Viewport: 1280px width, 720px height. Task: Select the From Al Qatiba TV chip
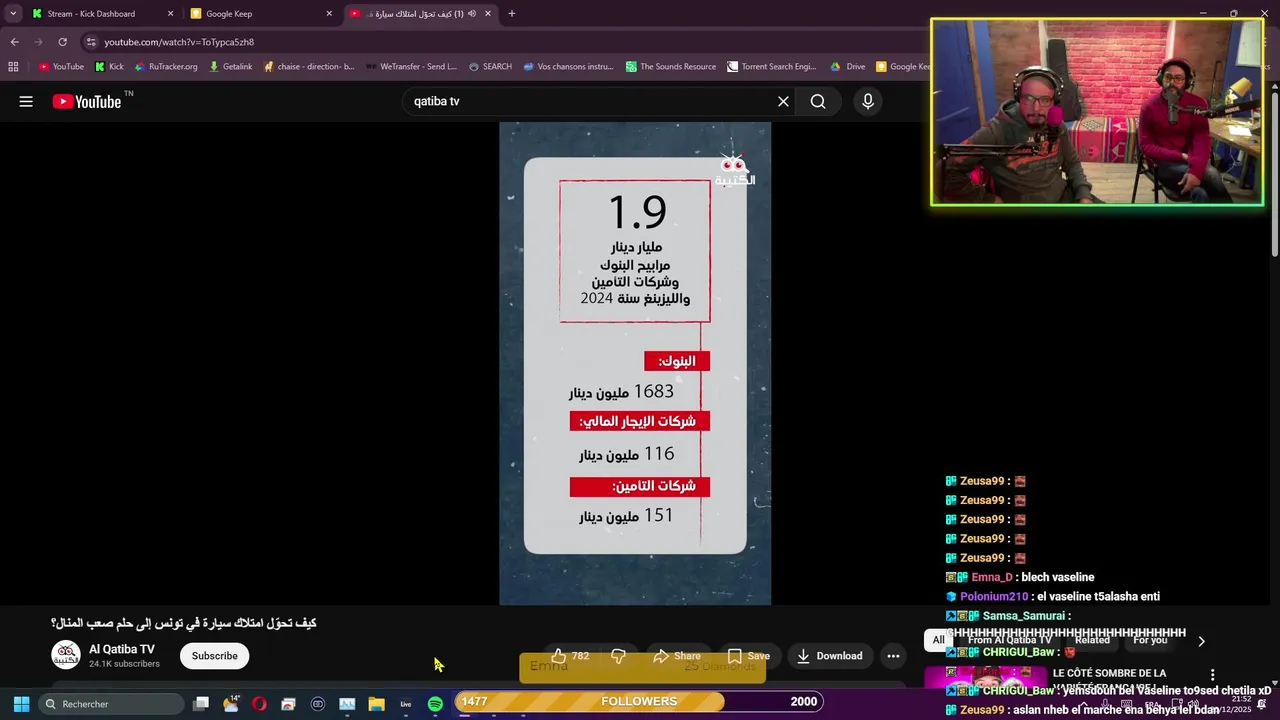1009,640
